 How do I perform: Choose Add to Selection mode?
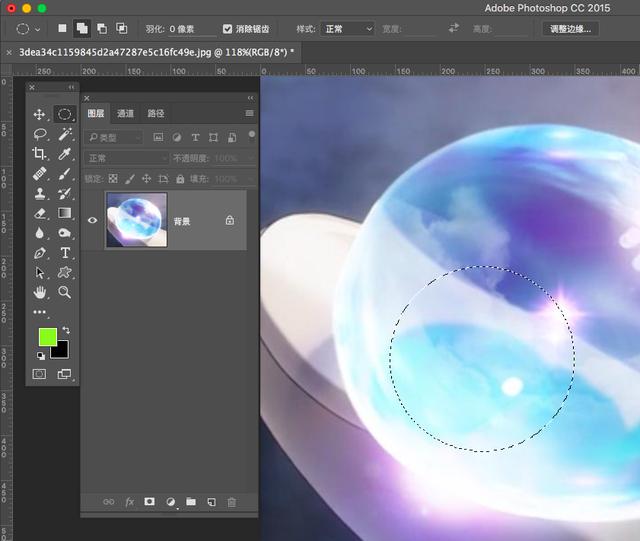(82, 28)
